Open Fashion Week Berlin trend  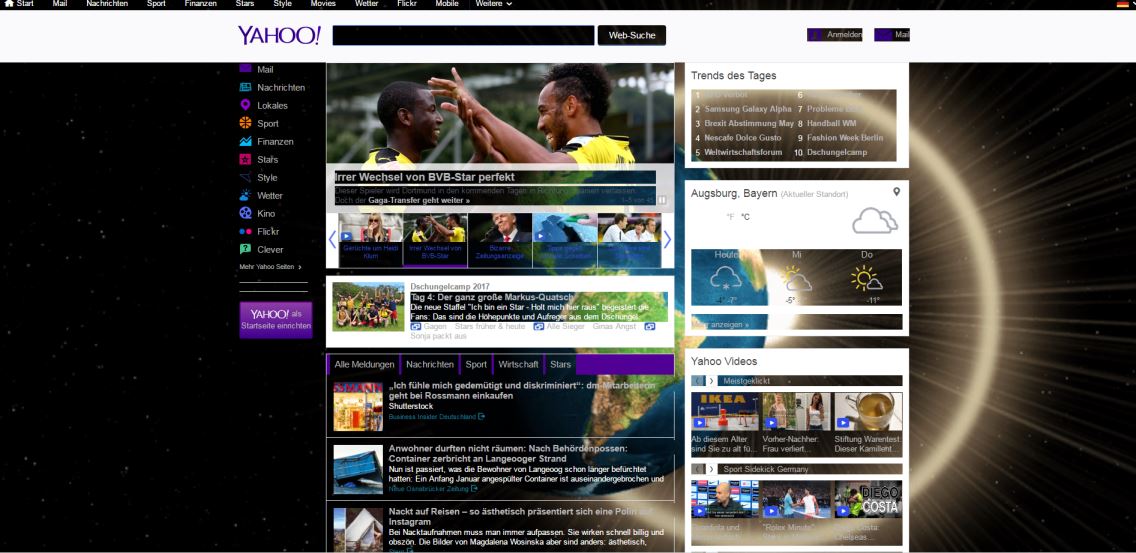(845, 138)
